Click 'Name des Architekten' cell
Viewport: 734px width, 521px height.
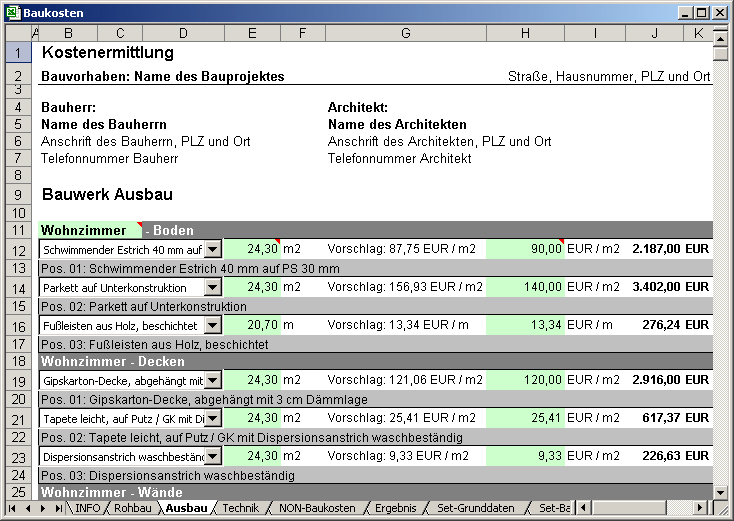point(397,125)
